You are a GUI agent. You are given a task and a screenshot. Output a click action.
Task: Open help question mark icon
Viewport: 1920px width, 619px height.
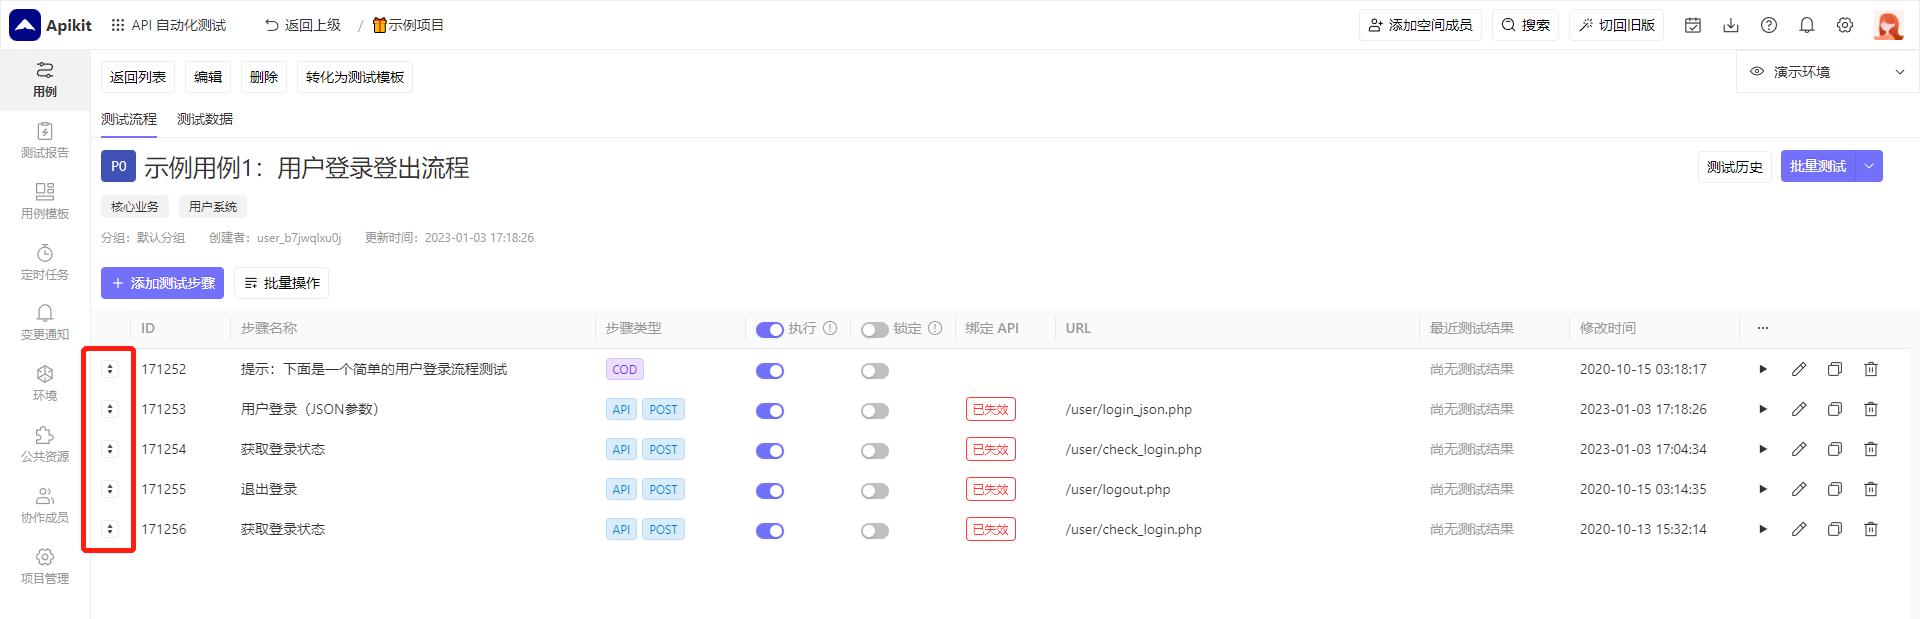point(1769,25)
